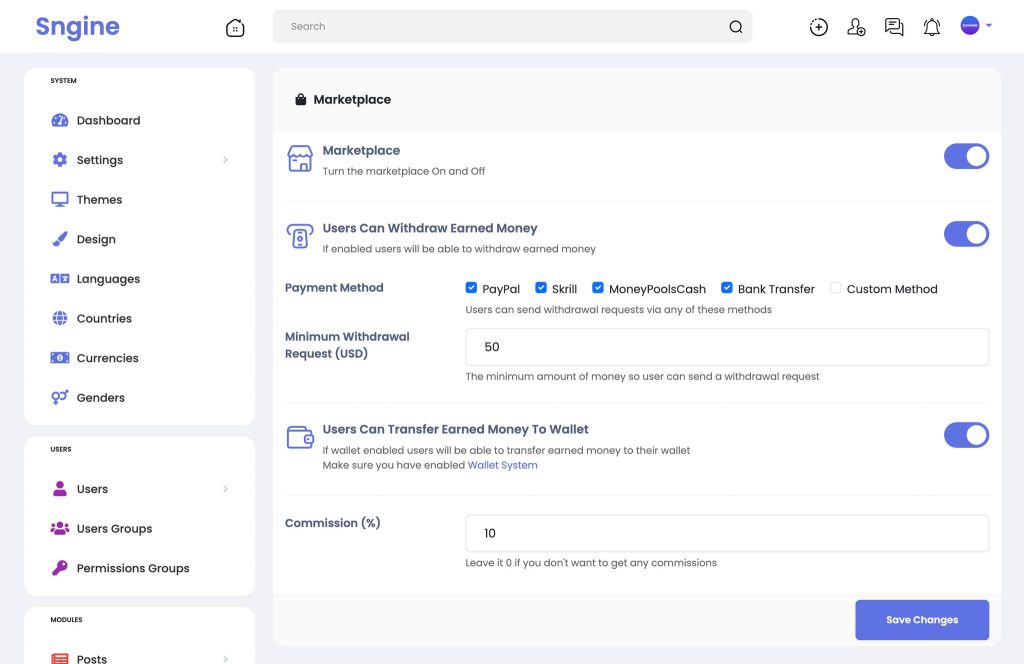
Task: Click the Sngine logo
Action: [77, 27]
